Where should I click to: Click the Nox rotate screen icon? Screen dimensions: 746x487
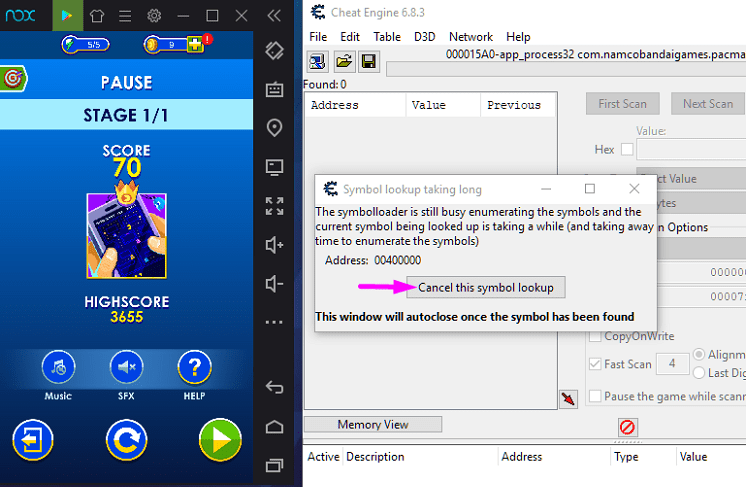(275, 50)
